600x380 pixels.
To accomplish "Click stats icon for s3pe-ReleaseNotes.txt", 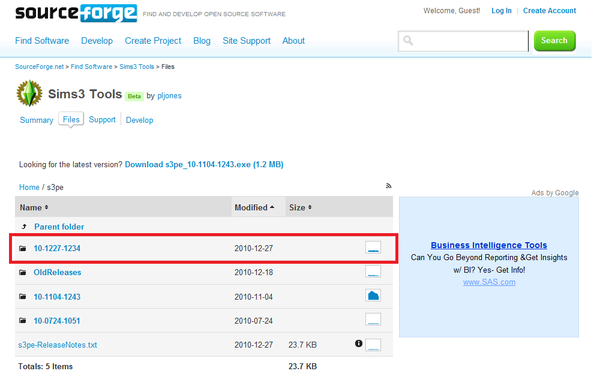I will click(373, 344).
